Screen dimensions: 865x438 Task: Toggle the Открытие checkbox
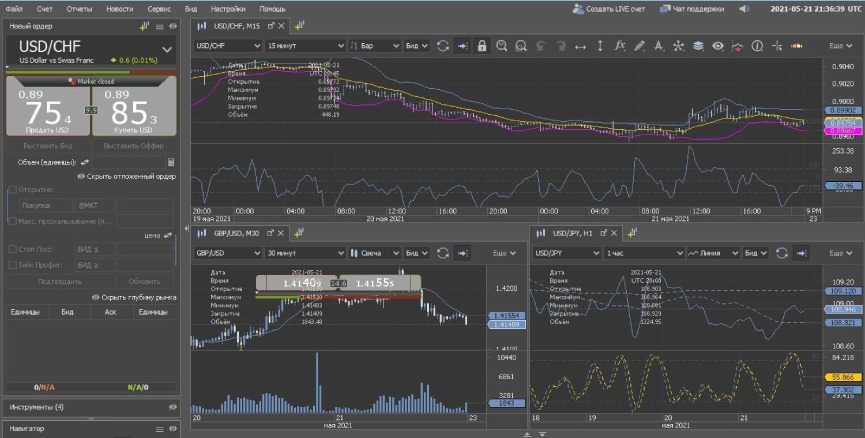click(12, 190)
